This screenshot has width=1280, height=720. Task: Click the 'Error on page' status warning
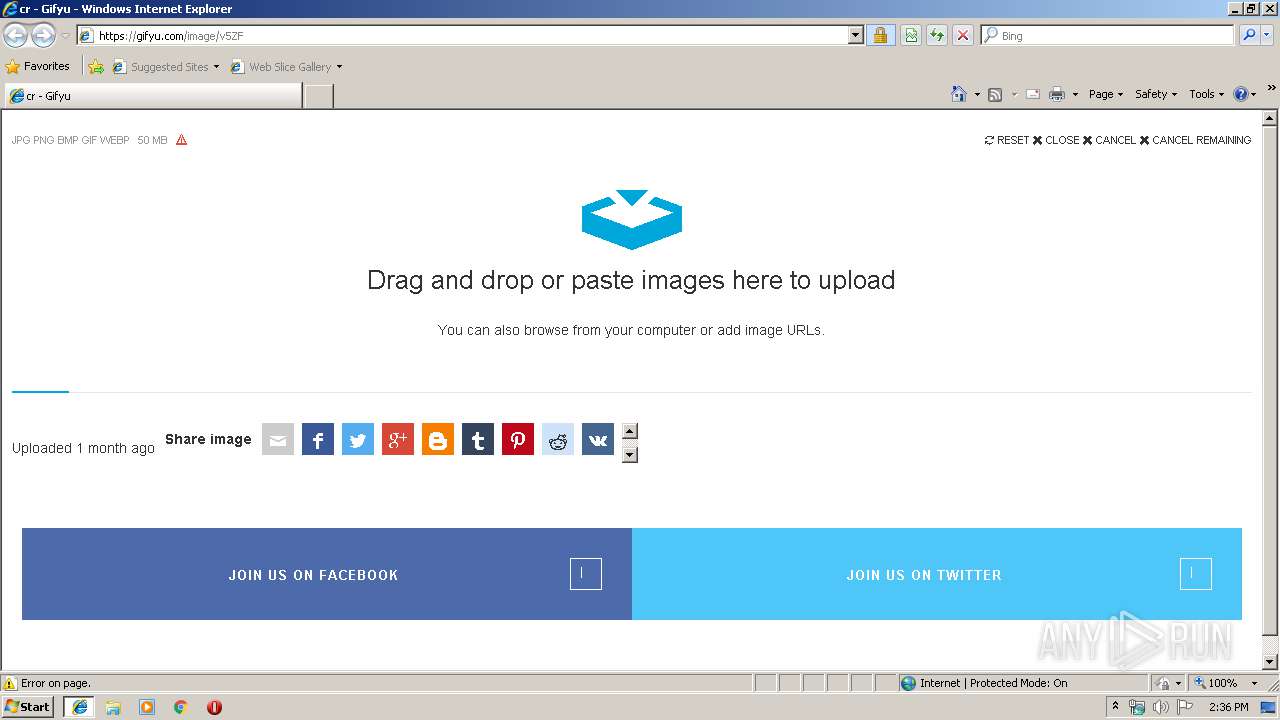[47, 683]
